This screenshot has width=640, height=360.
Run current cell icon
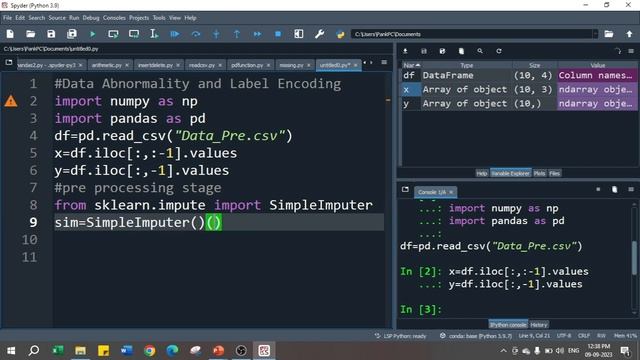(x=113, y=34)
